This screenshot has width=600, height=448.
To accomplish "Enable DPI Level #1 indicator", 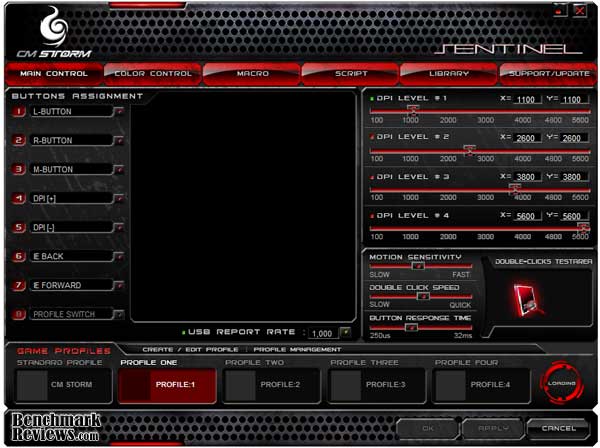I will [372, 99].
